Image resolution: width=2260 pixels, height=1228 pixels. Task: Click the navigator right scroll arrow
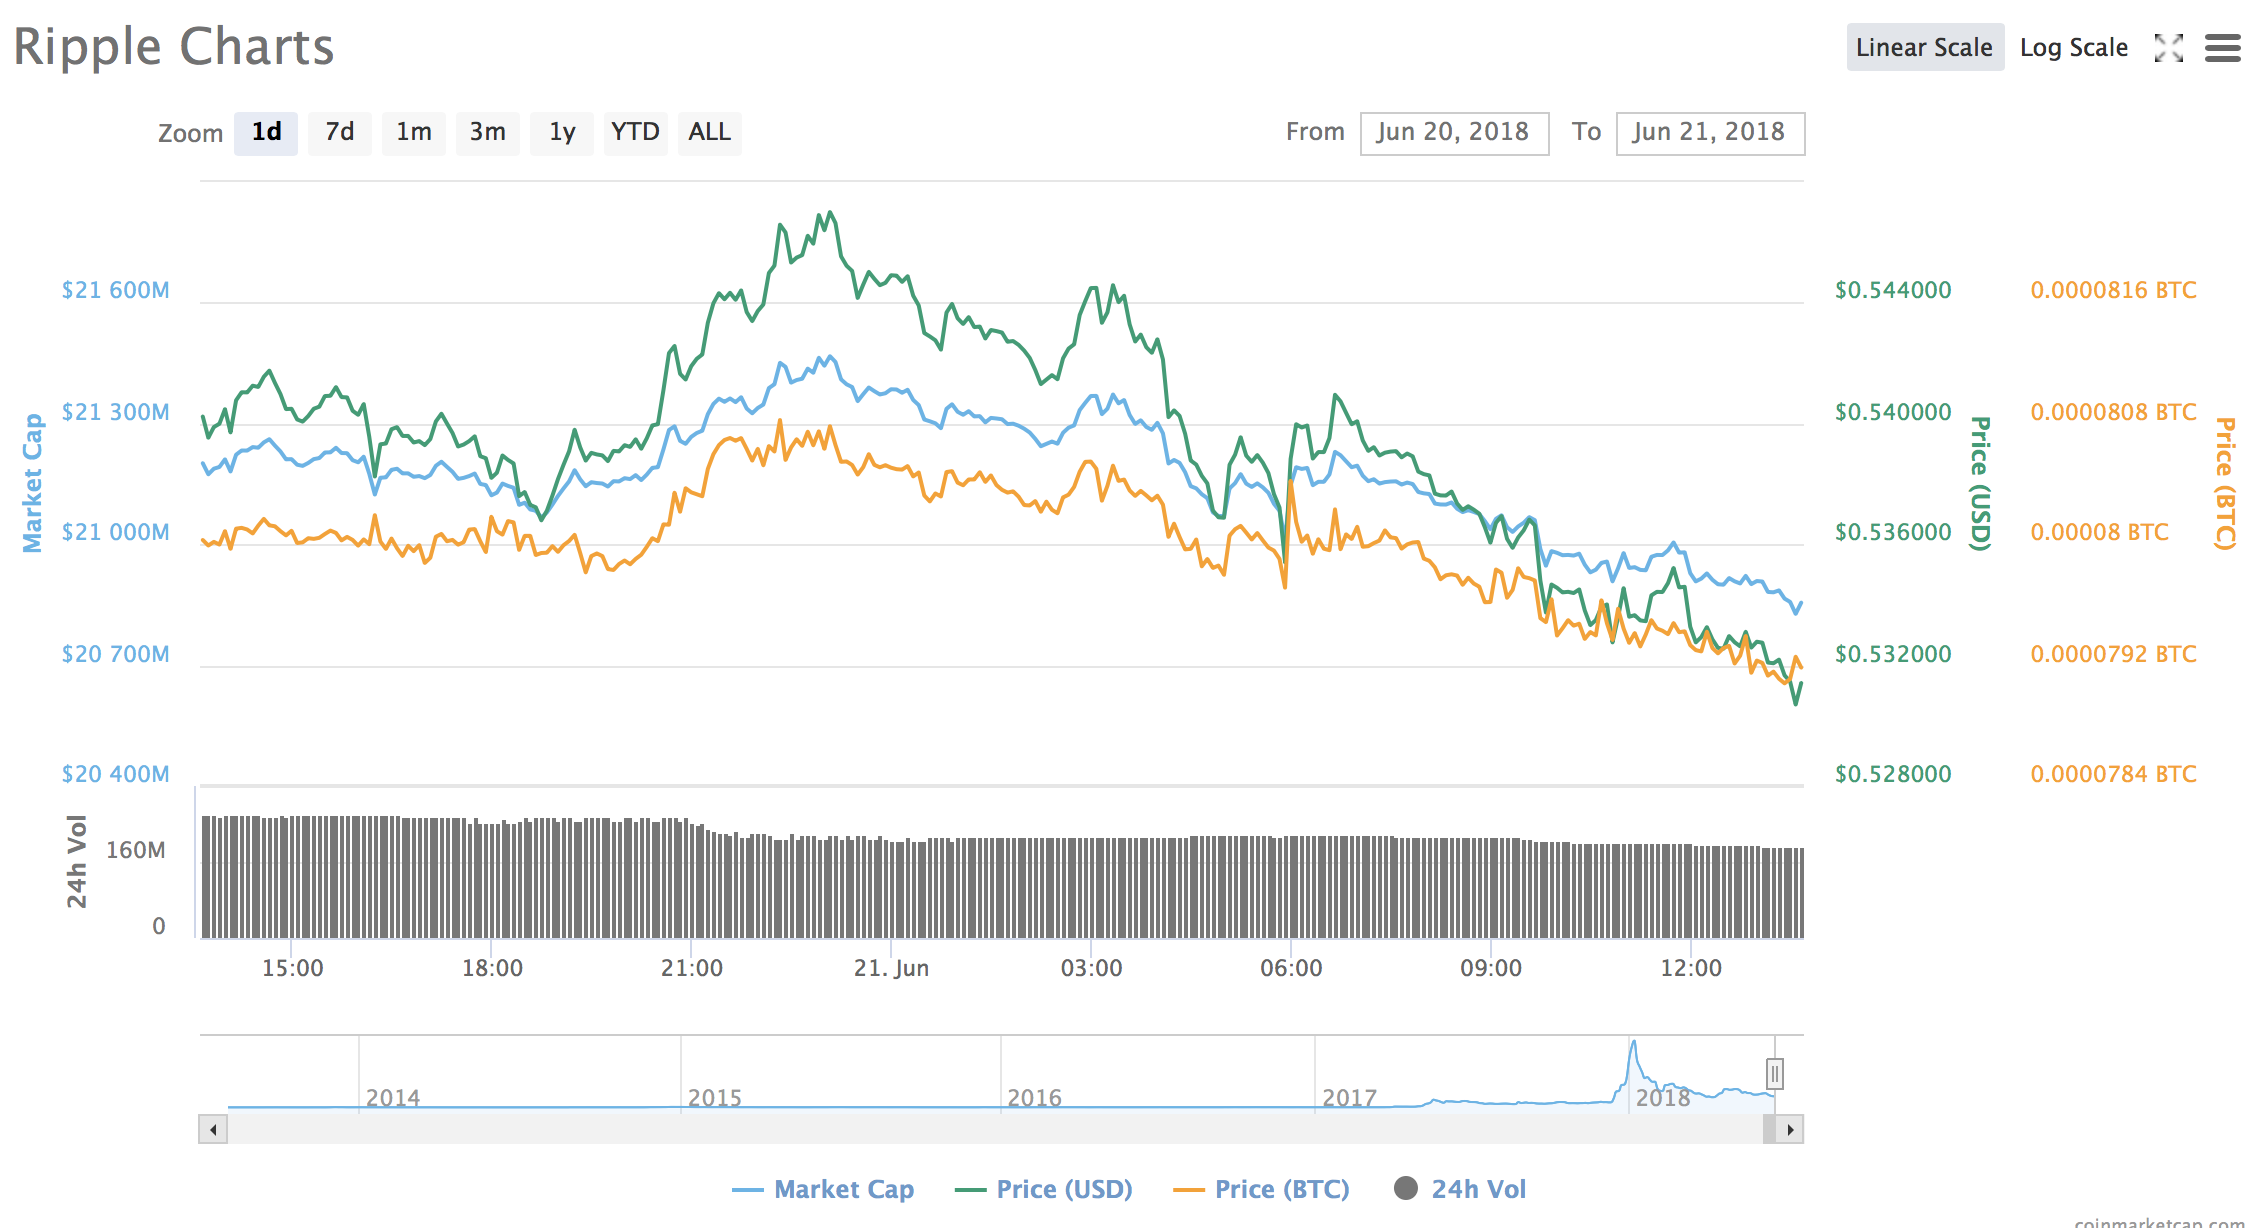pyautogui.click(x=1790, y=1130)
